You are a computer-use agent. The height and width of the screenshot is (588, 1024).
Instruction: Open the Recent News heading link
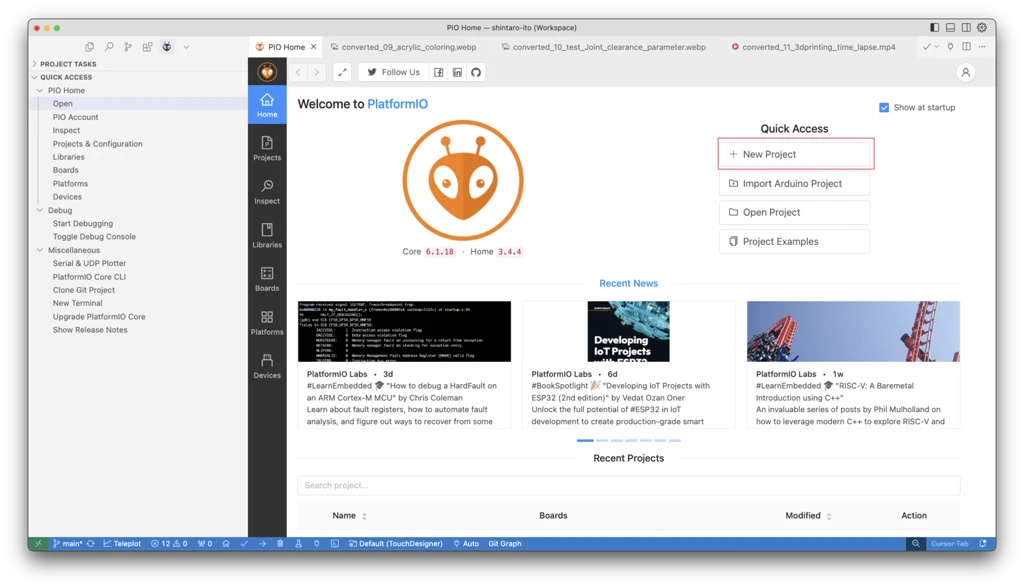[x=628, y=284]
